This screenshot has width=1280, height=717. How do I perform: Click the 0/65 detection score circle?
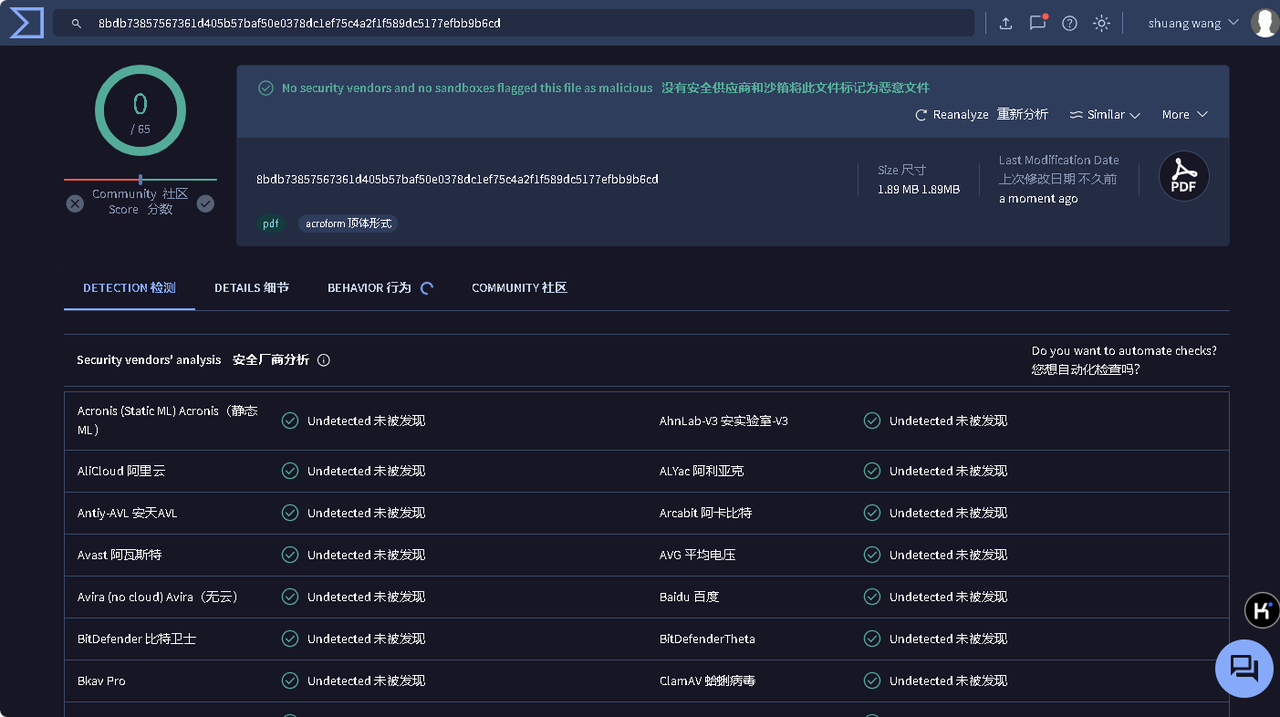point(140,111)
